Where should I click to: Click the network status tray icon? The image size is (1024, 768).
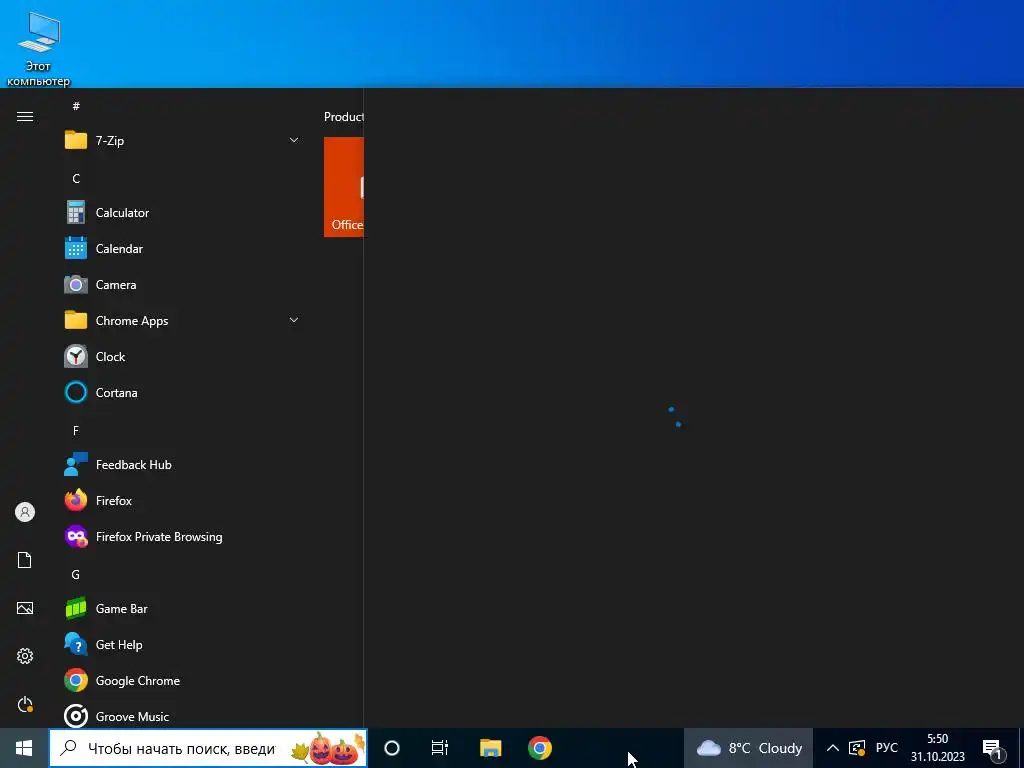tap(857, 748)
